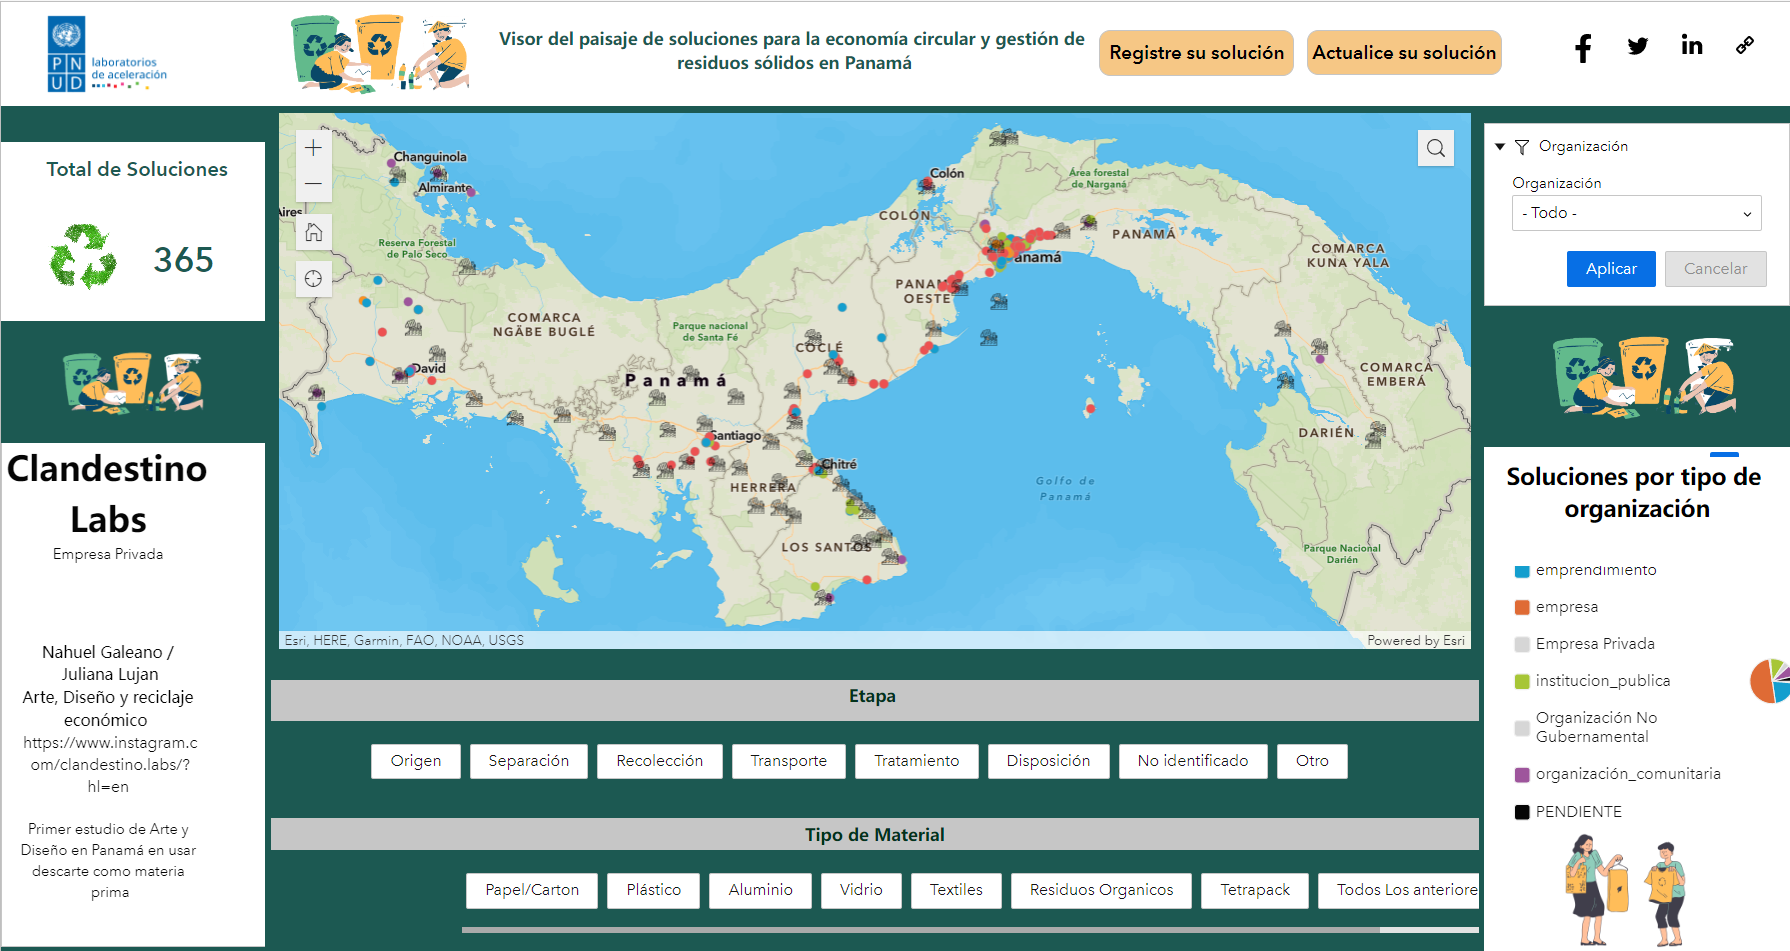Screen dimensions: 1790x951
Task: Find my location on the map
Action: coord(313,278)
